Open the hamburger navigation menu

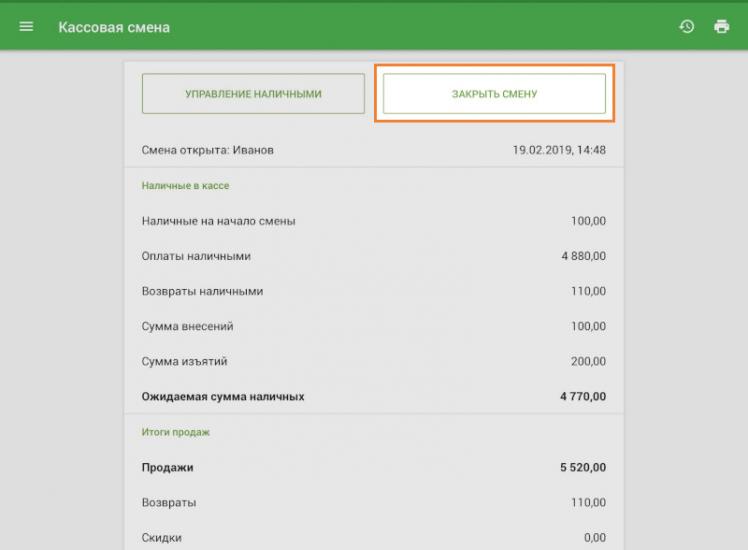tap(26, 27)
